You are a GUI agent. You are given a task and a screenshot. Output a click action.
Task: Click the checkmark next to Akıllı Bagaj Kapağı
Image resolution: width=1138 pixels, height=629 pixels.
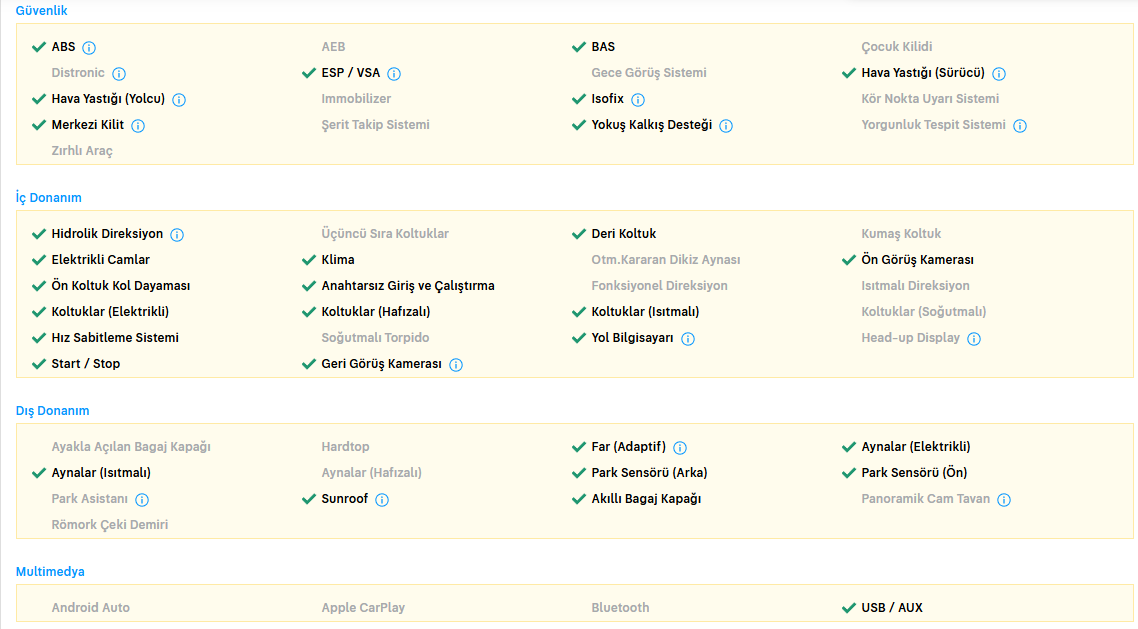point(578,500)
